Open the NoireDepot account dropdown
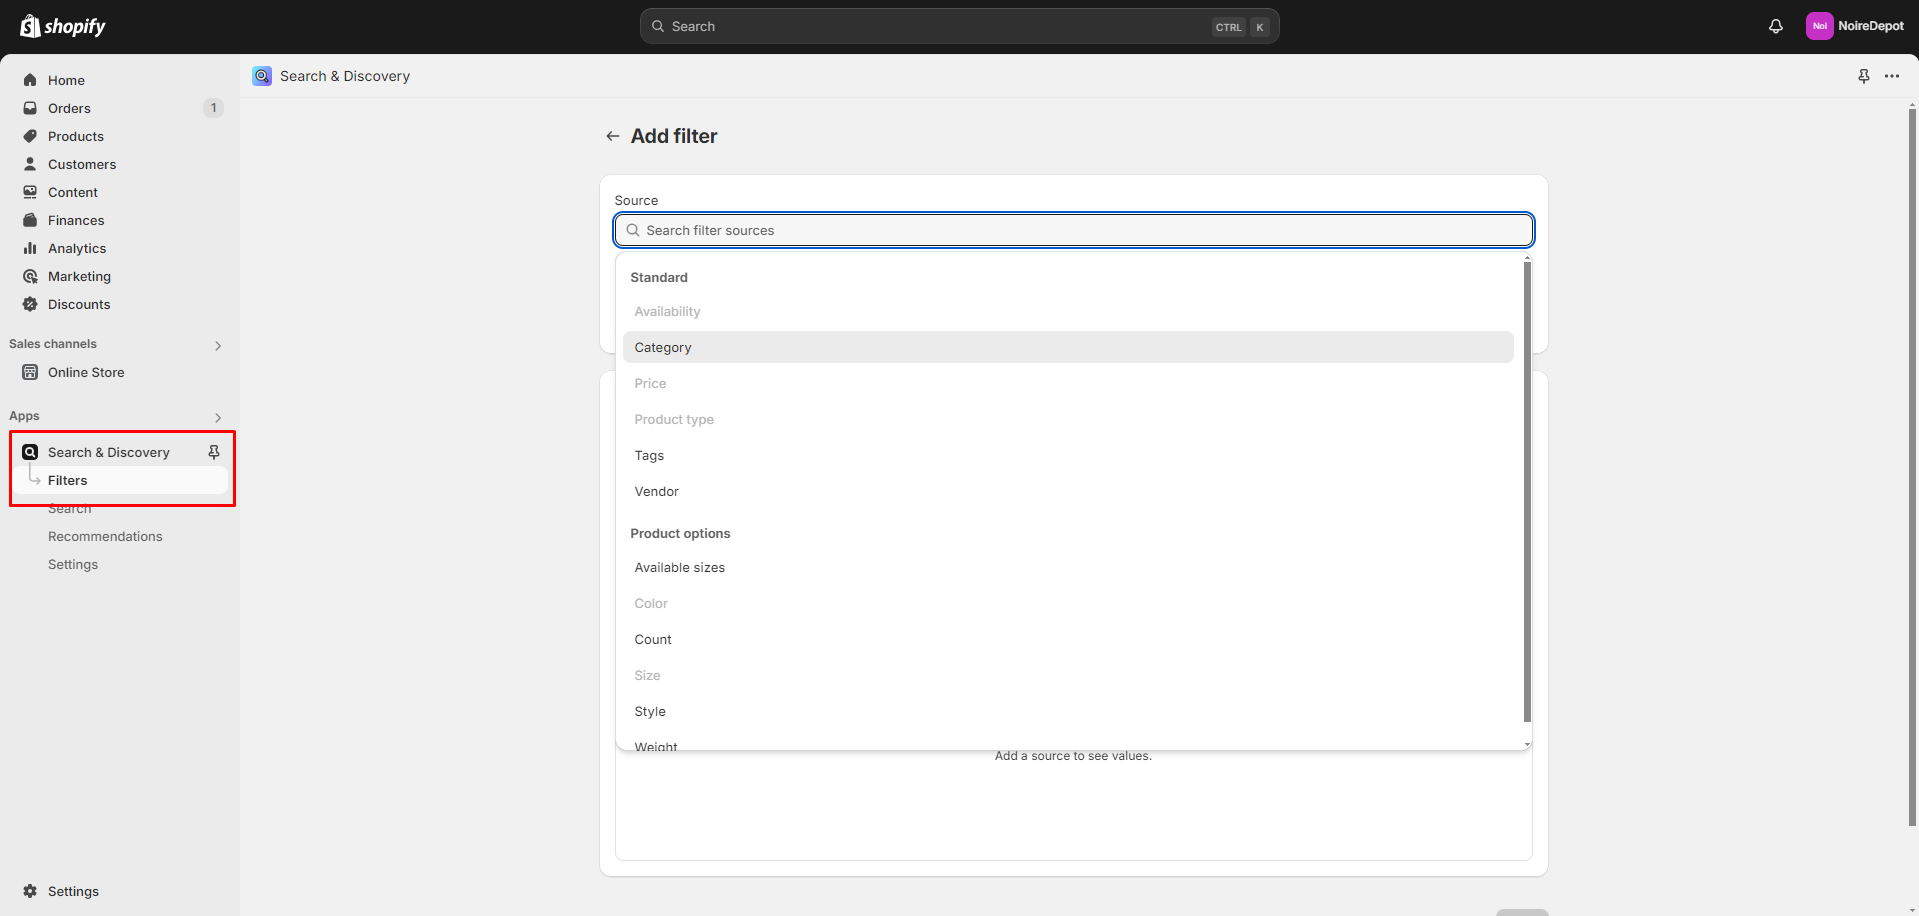This screenshot has height=916, width=1919. pos(1855,26)
